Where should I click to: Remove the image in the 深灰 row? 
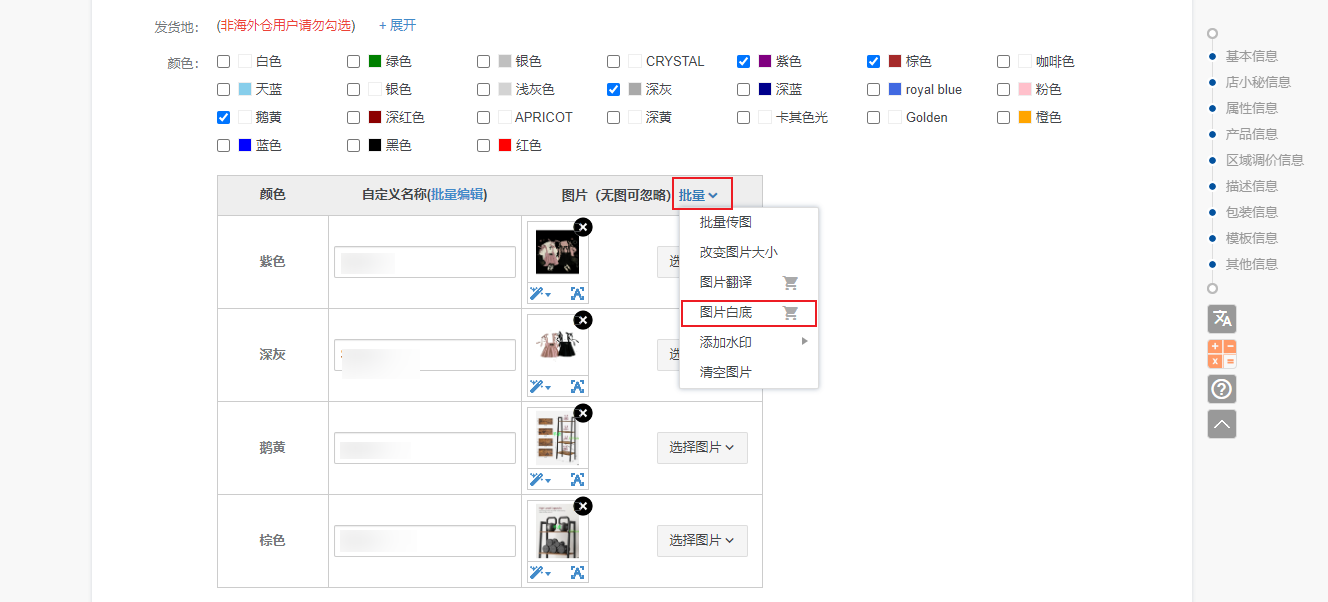[x=583, y=320]
